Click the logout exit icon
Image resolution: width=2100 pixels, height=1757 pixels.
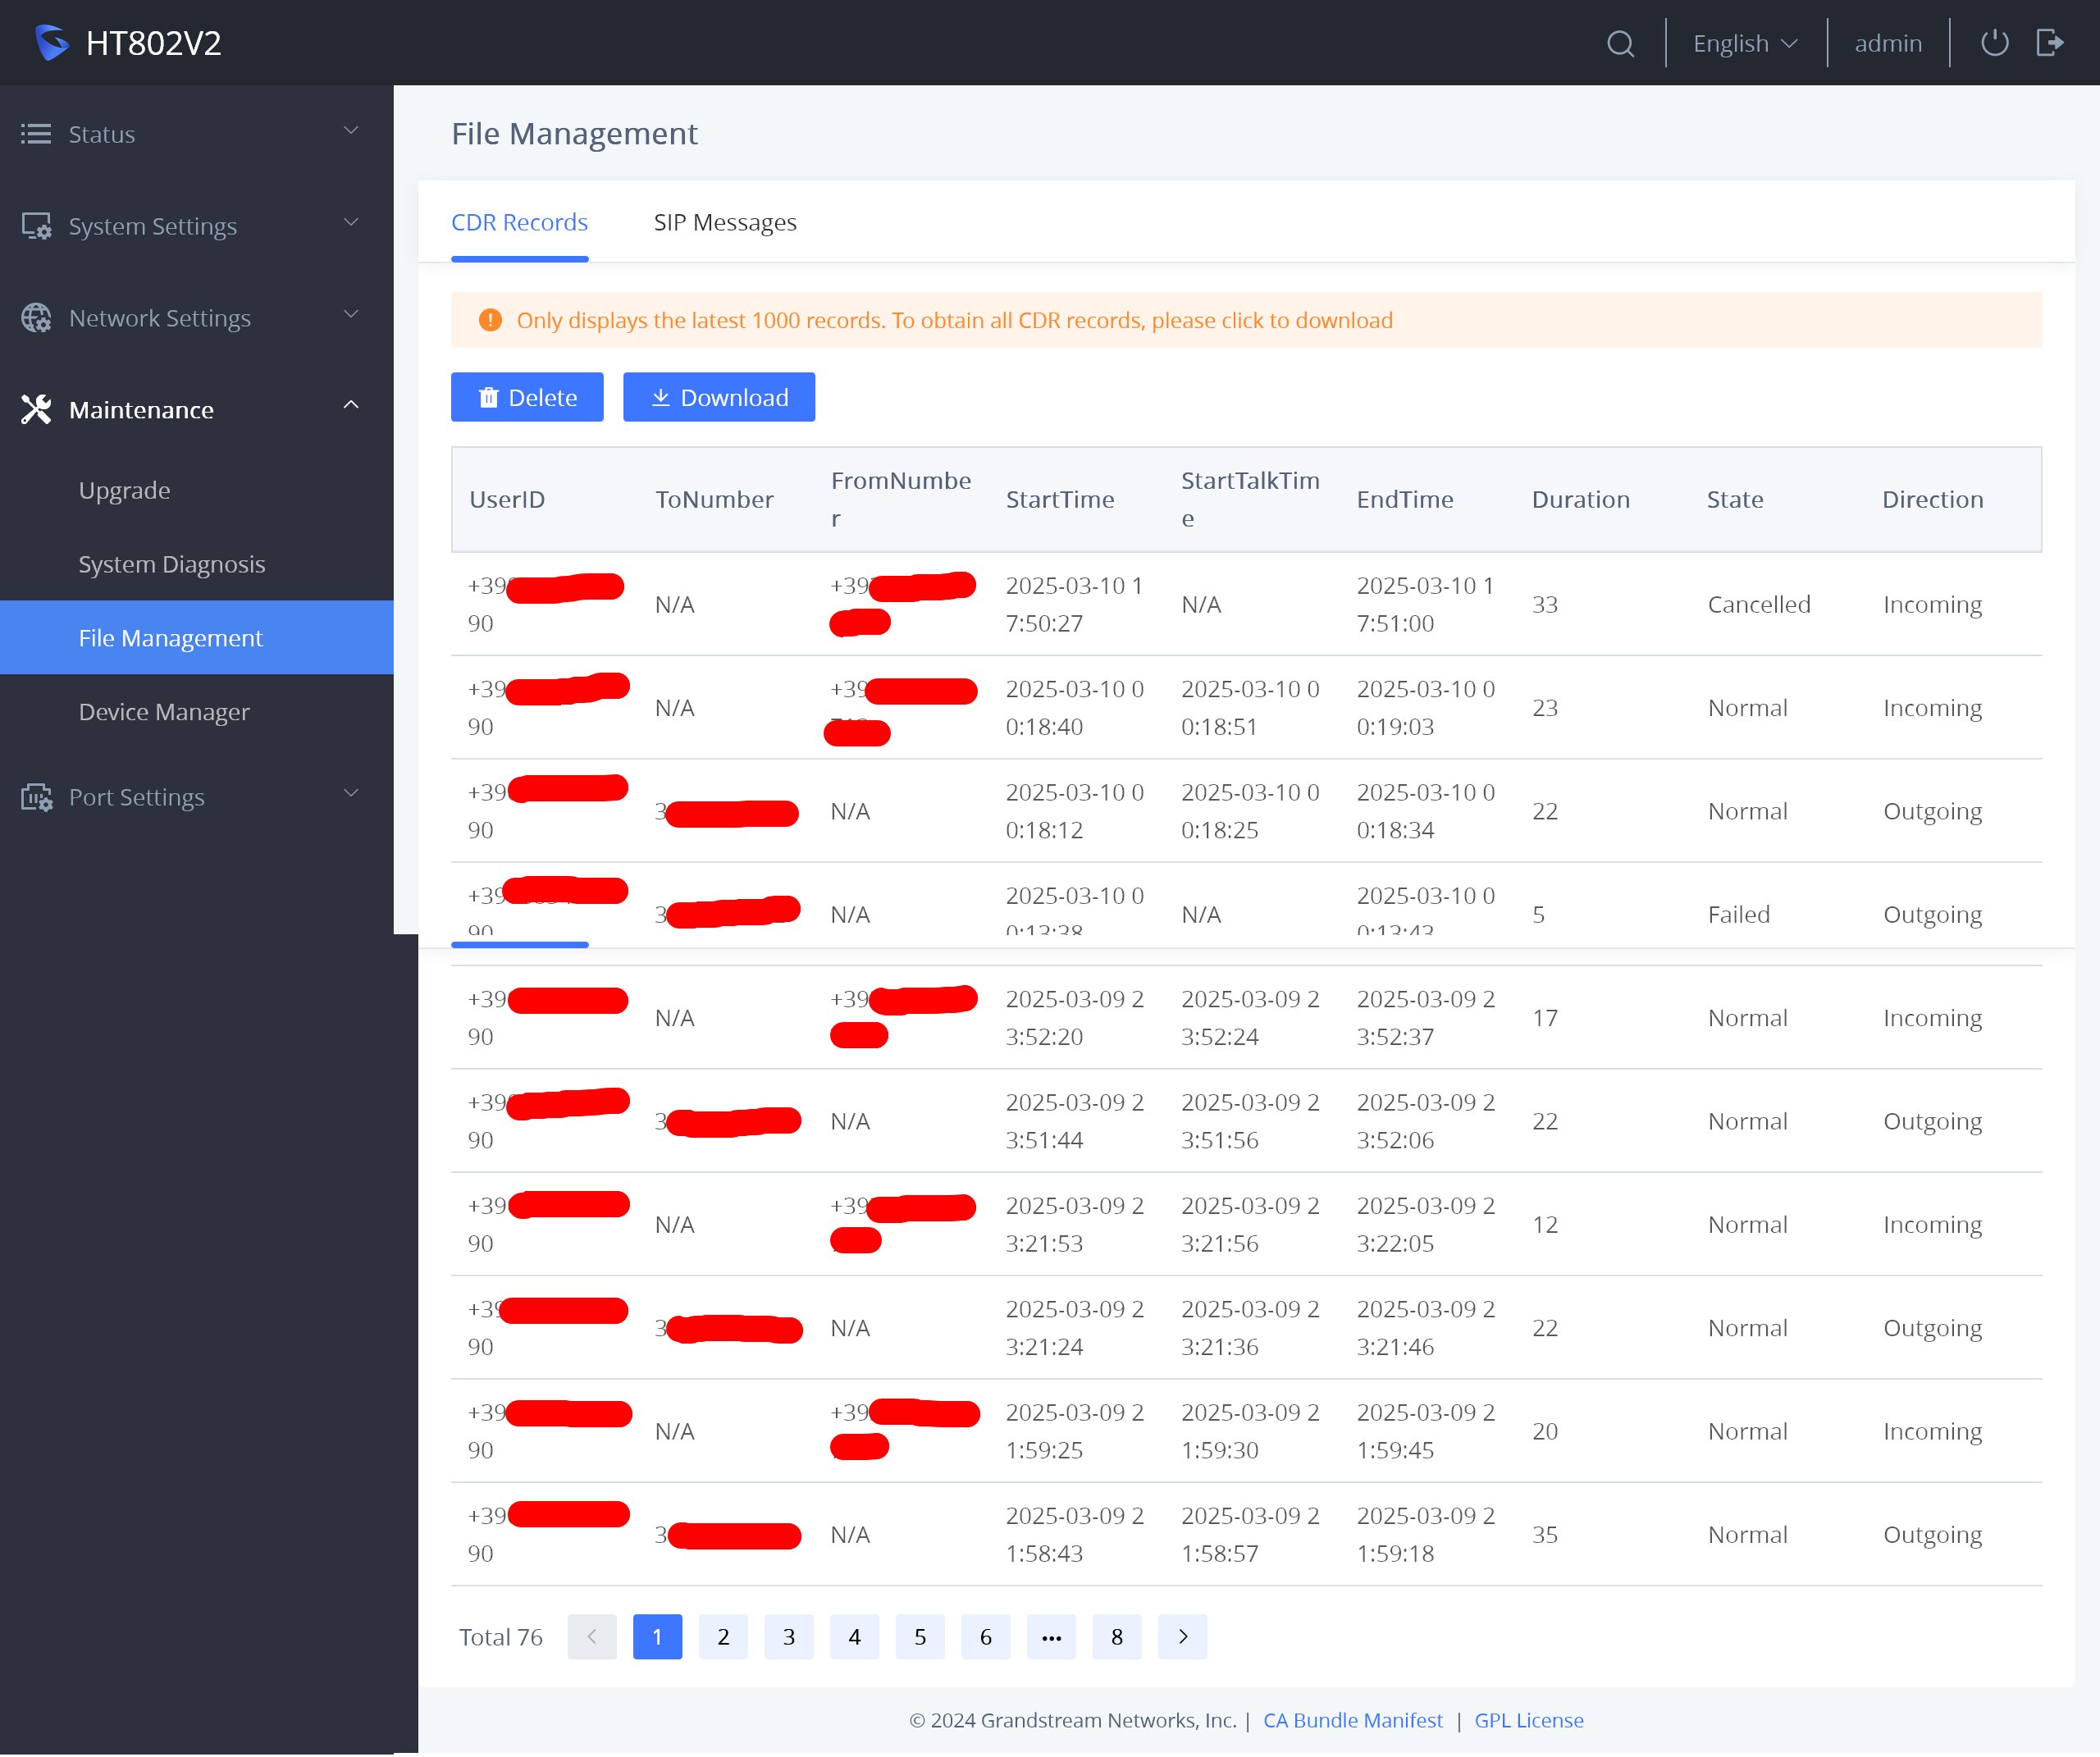(2049, 43)
